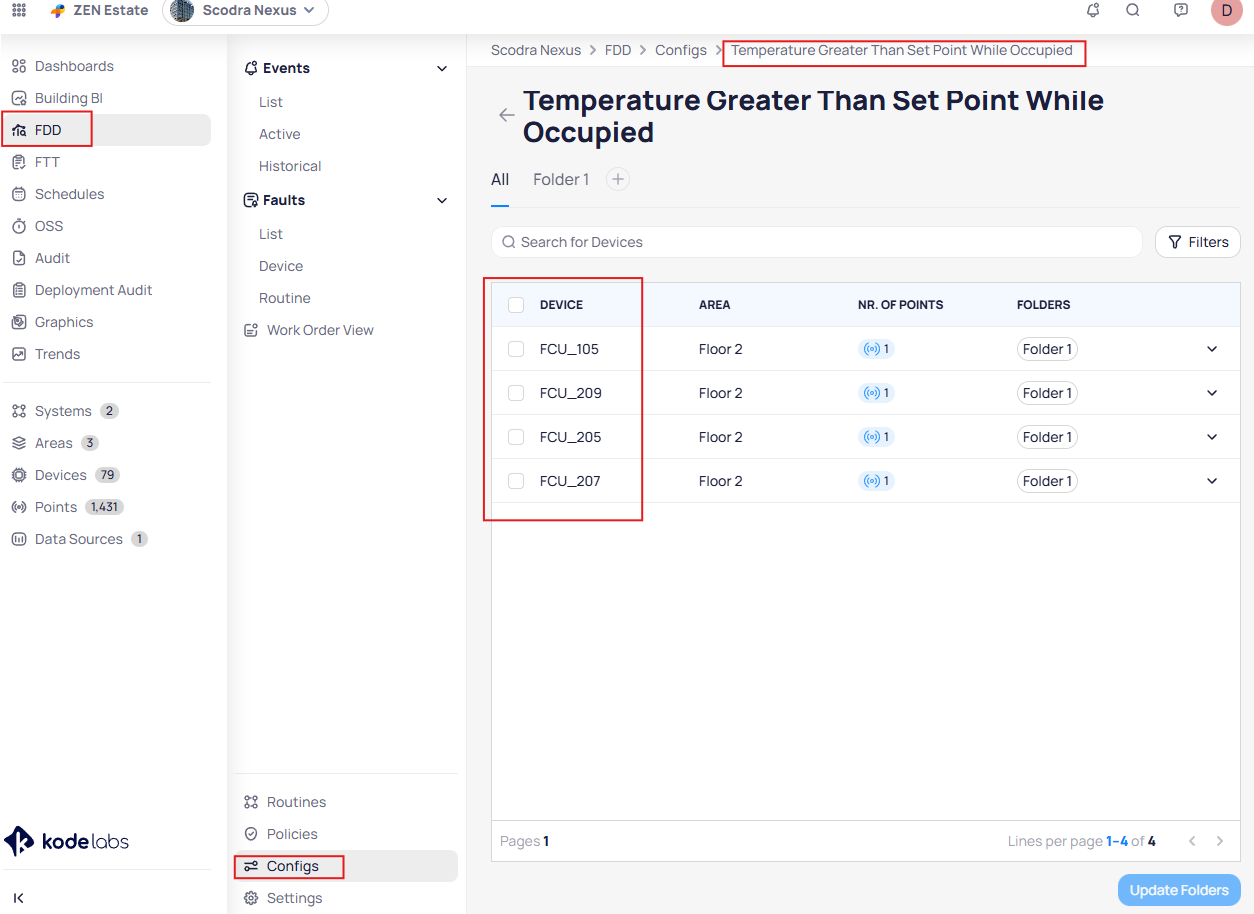Open the Scodra Nexus building dropdown
Viewport: 1254px width, 914px height.
(246, 11)
